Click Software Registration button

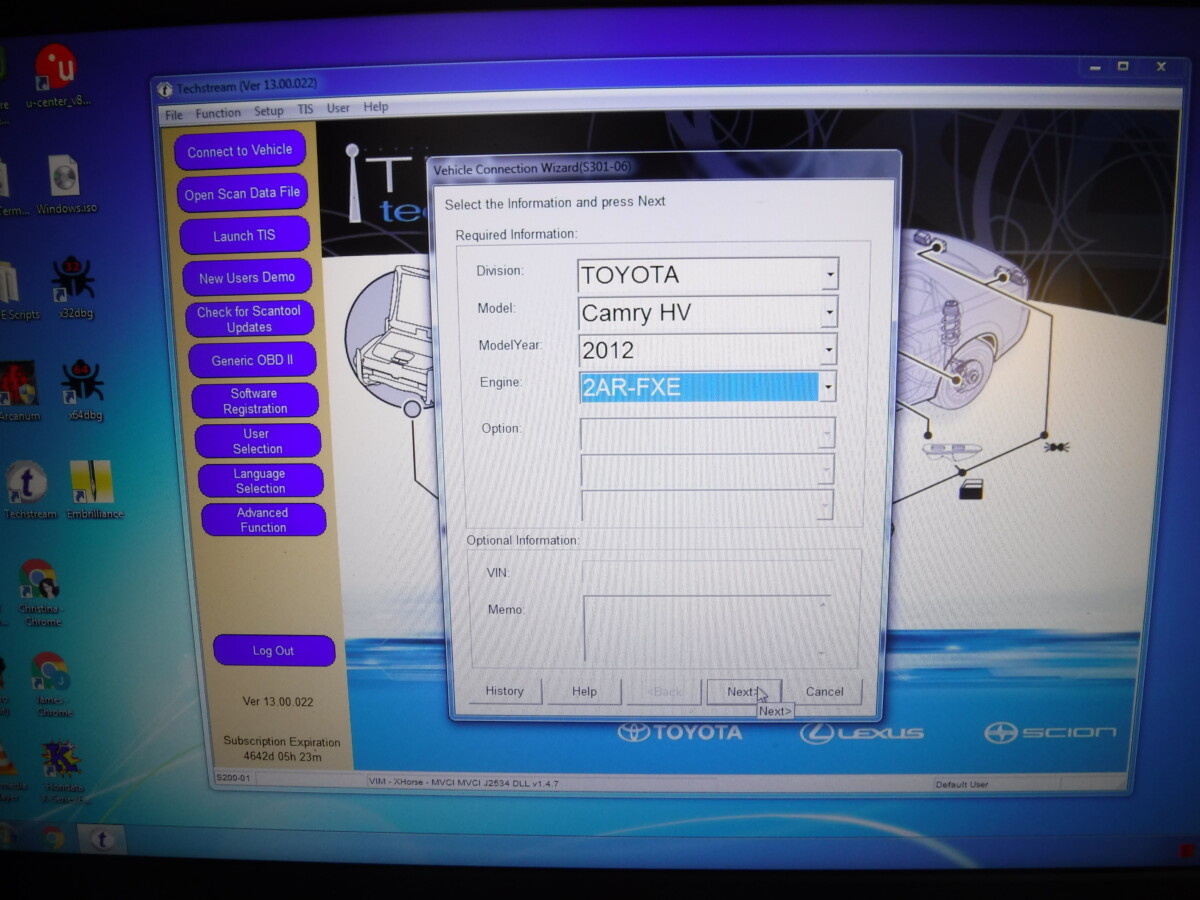255,401
